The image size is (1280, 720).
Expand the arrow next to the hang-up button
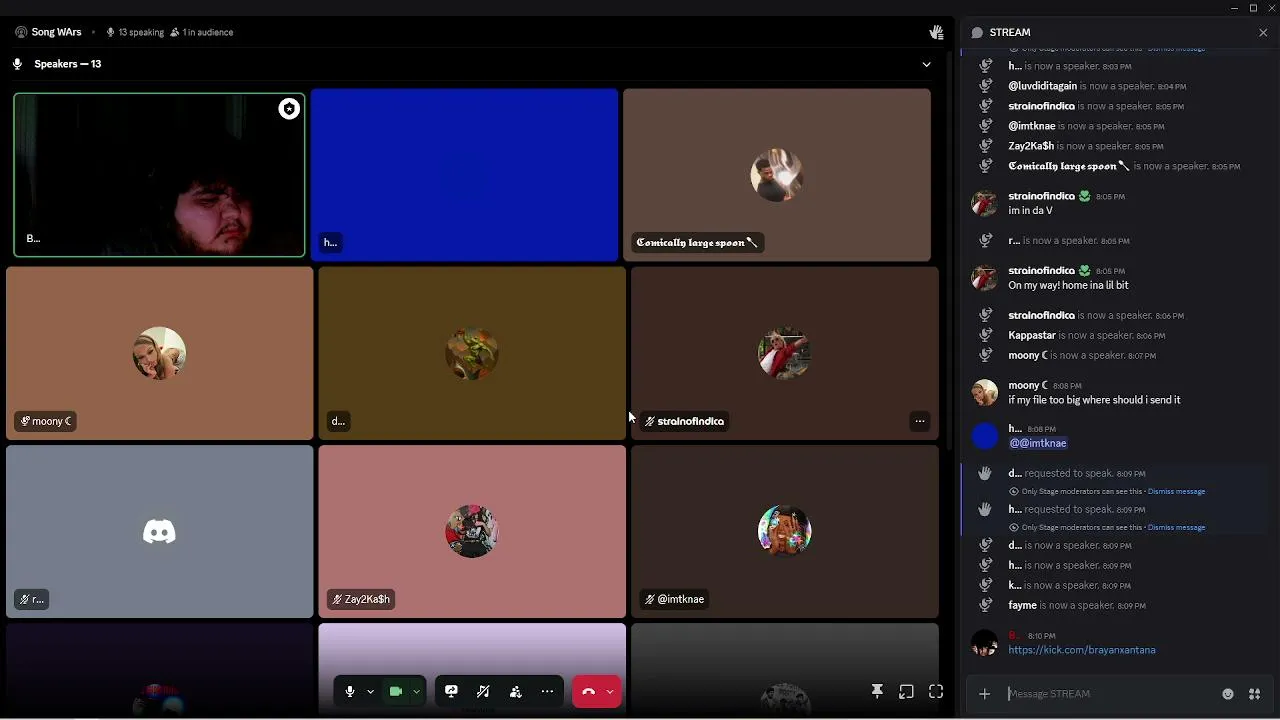tap(610, 692)
